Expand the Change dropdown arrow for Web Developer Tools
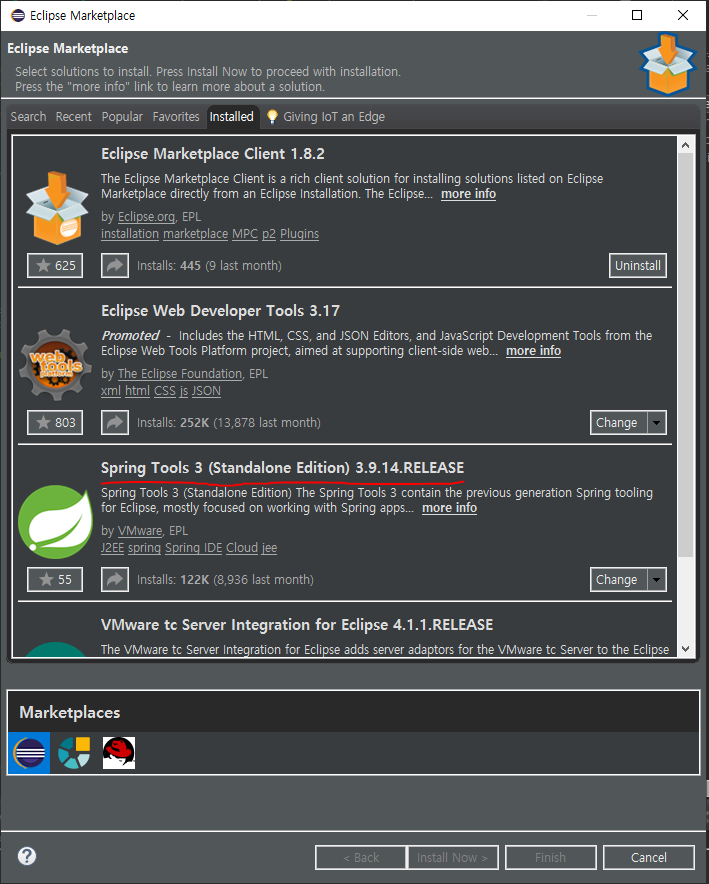Viewport: 709px width, 884px height. (x=657, y=422)
